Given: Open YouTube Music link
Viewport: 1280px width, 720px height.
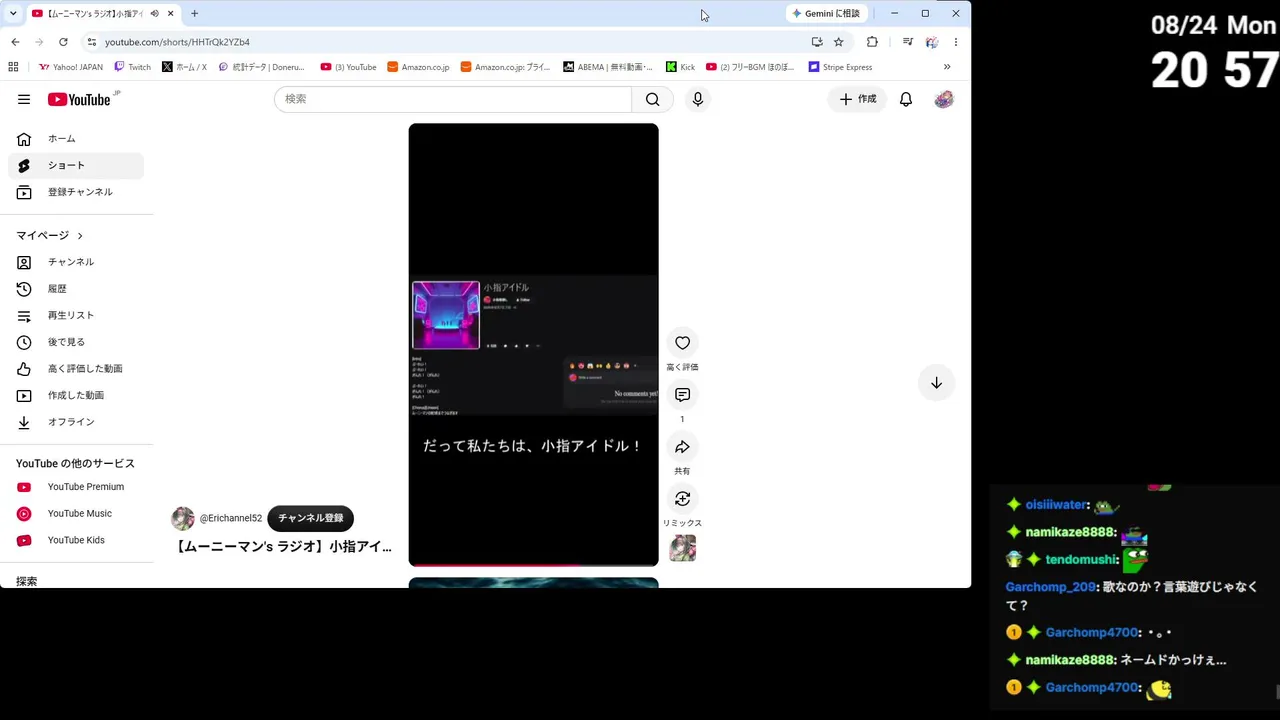Looking at the screenshot, I should [x=76, y=514].
